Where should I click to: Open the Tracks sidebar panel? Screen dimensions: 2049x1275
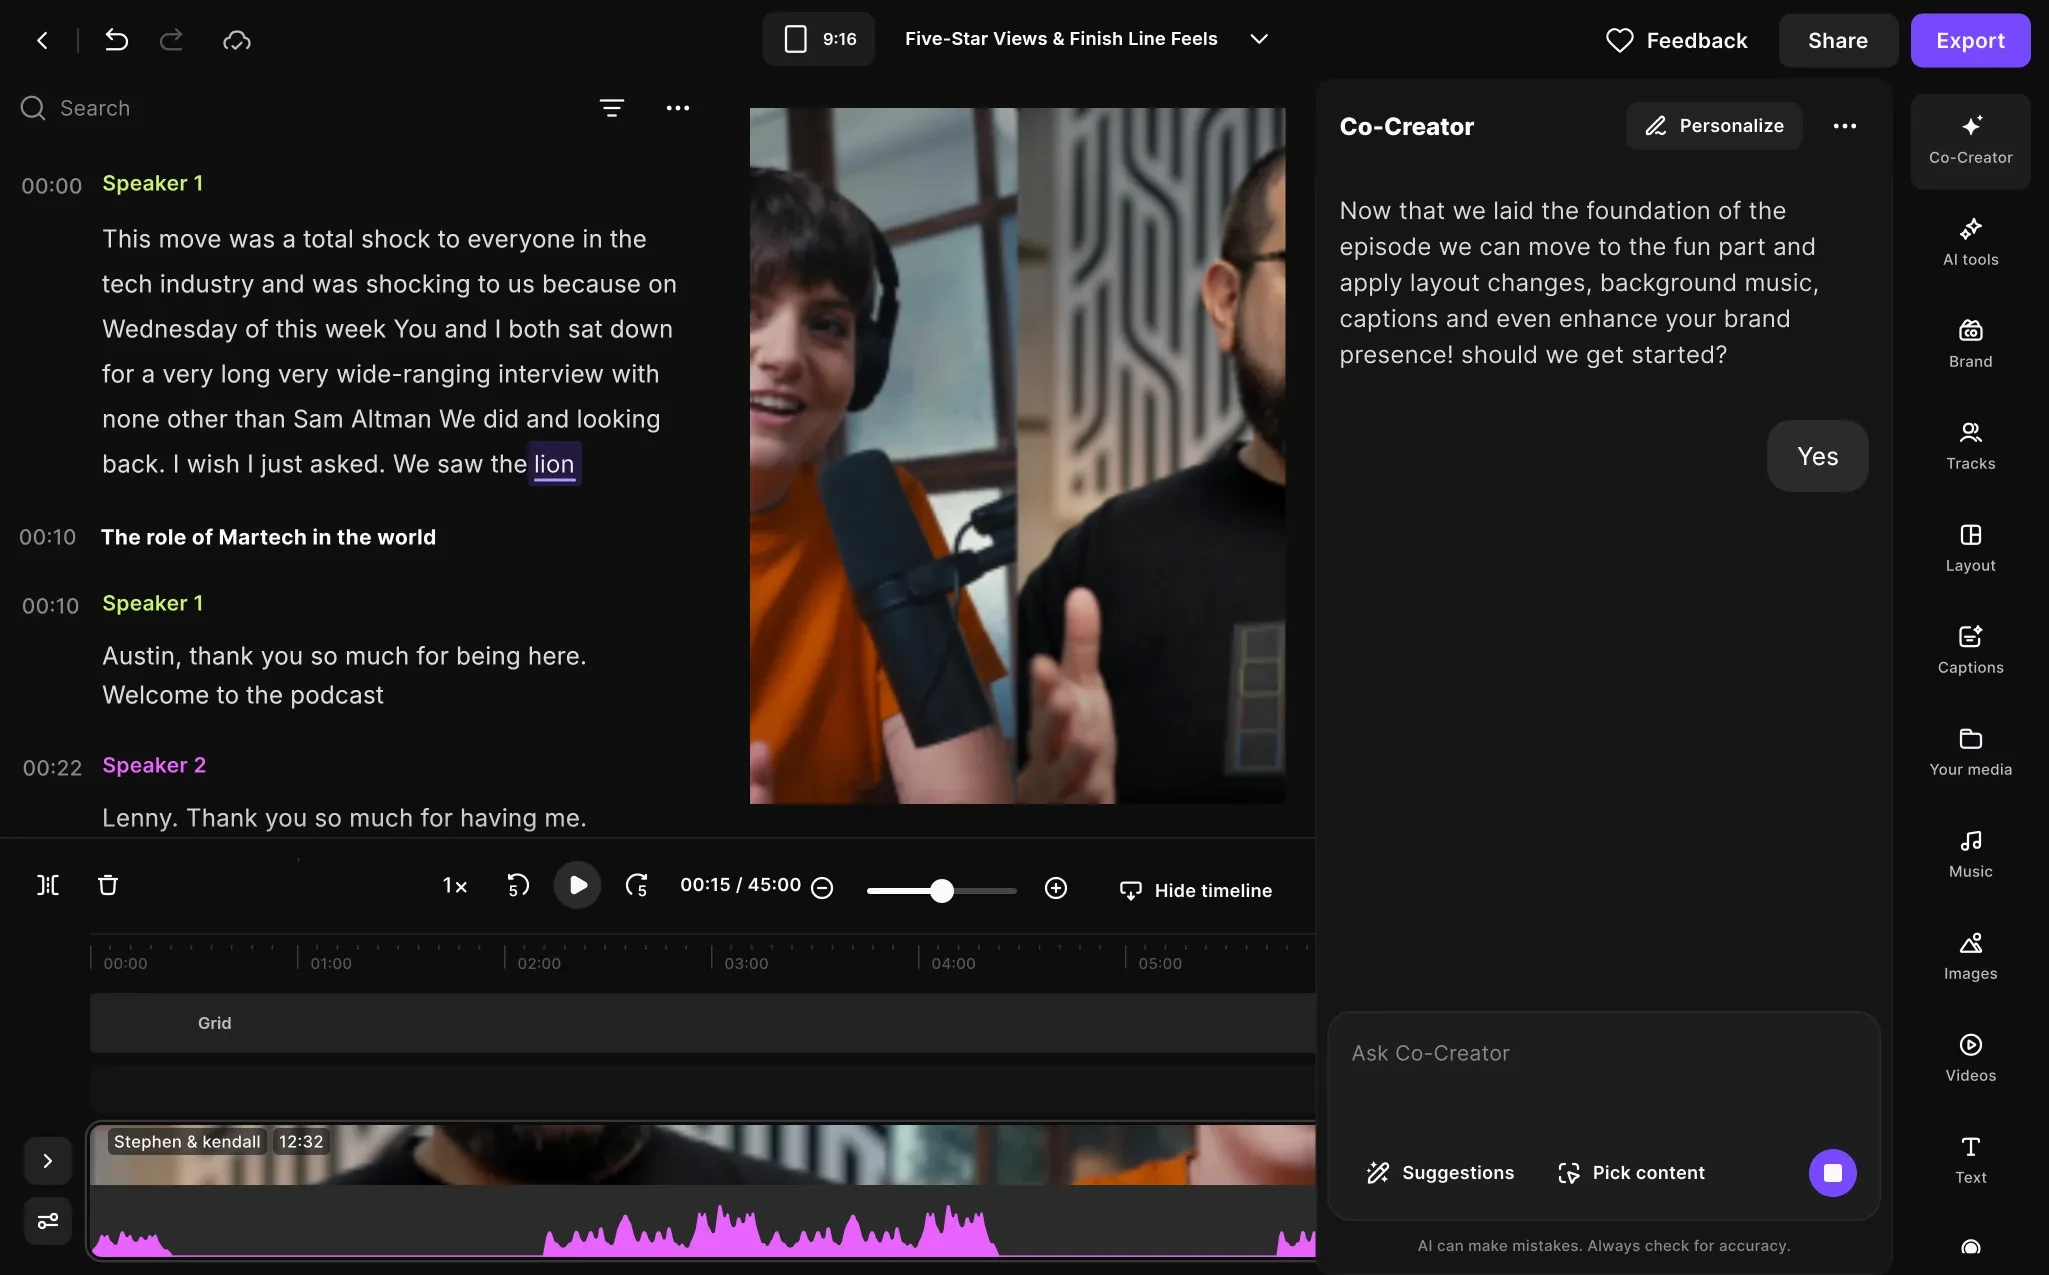[x=1970, y=446]
